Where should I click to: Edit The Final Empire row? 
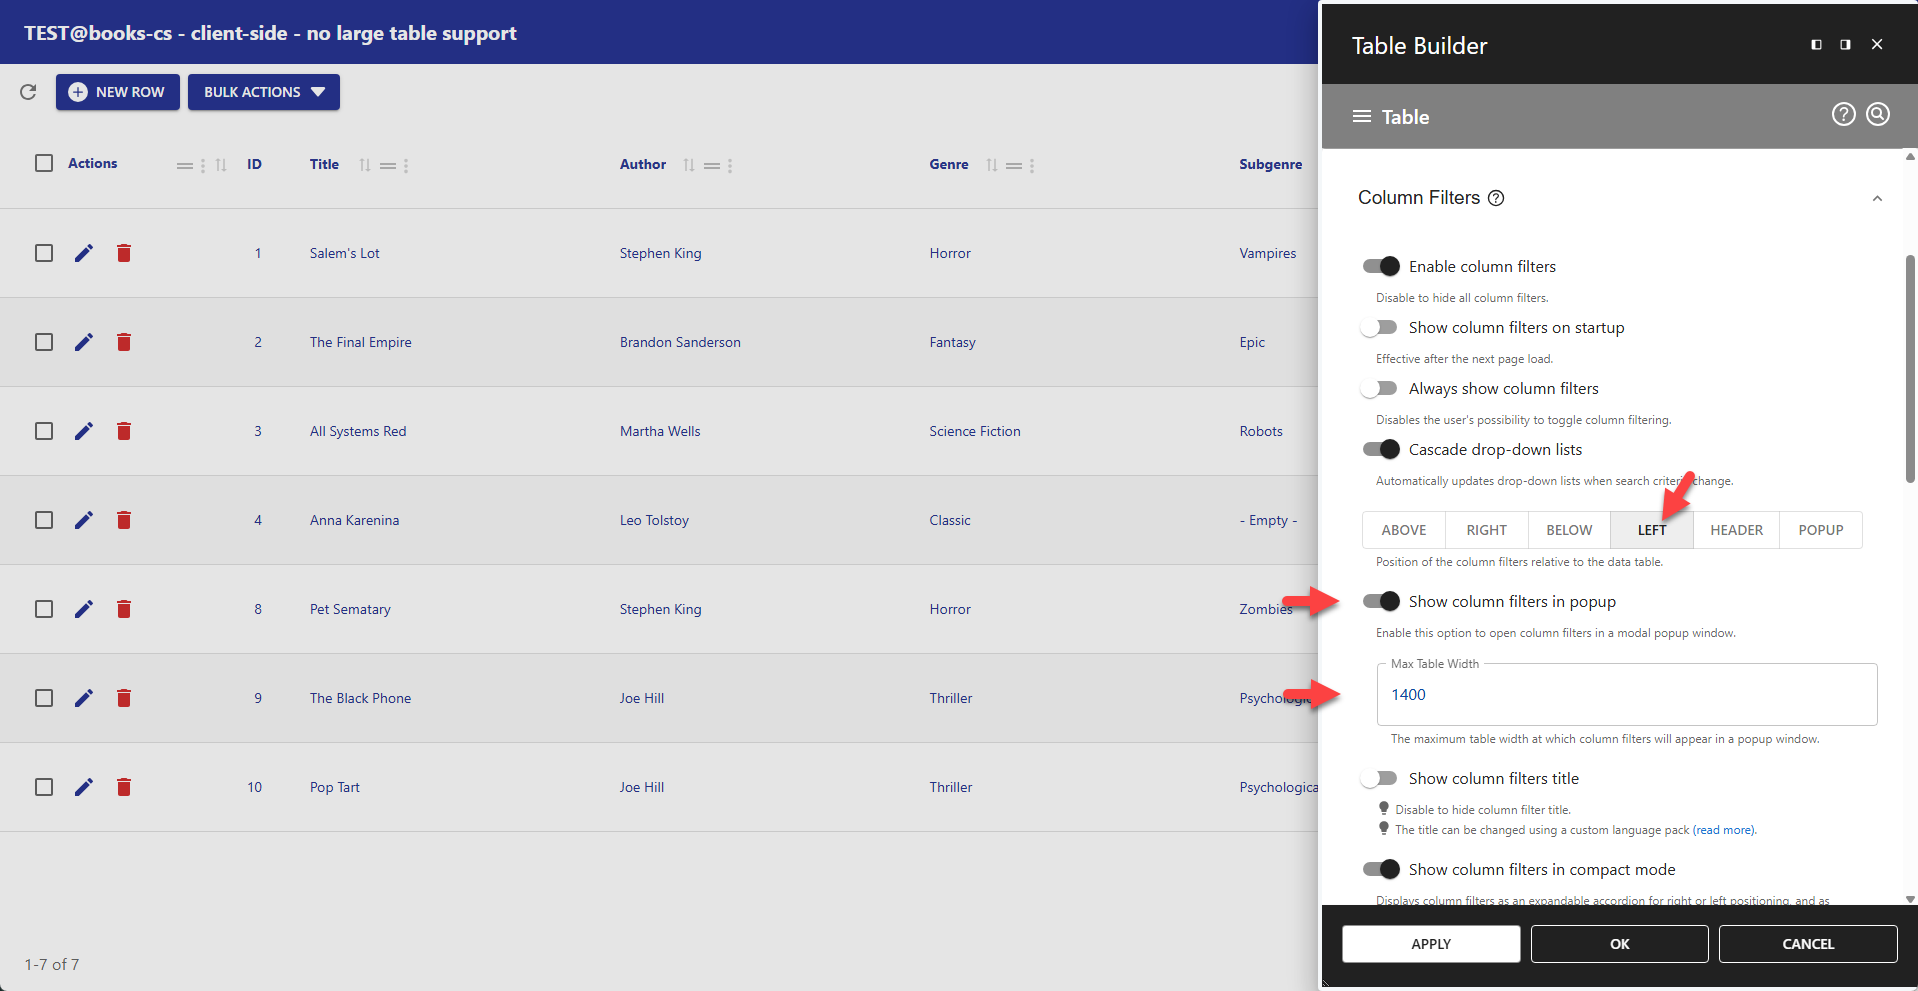pyautogui.click(x=84, y=342)
